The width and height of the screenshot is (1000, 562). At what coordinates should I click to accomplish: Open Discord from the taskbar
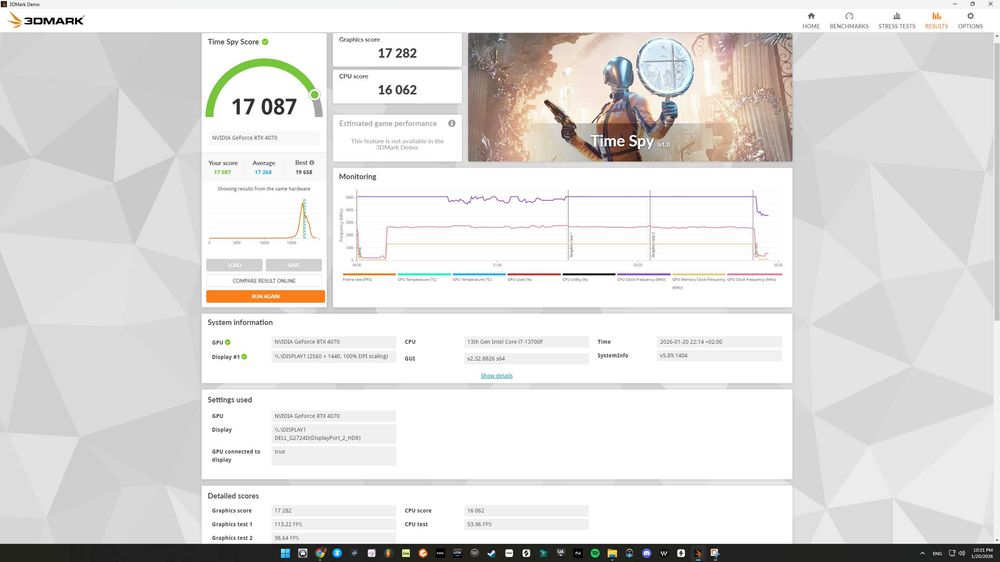tap(647, 553)
